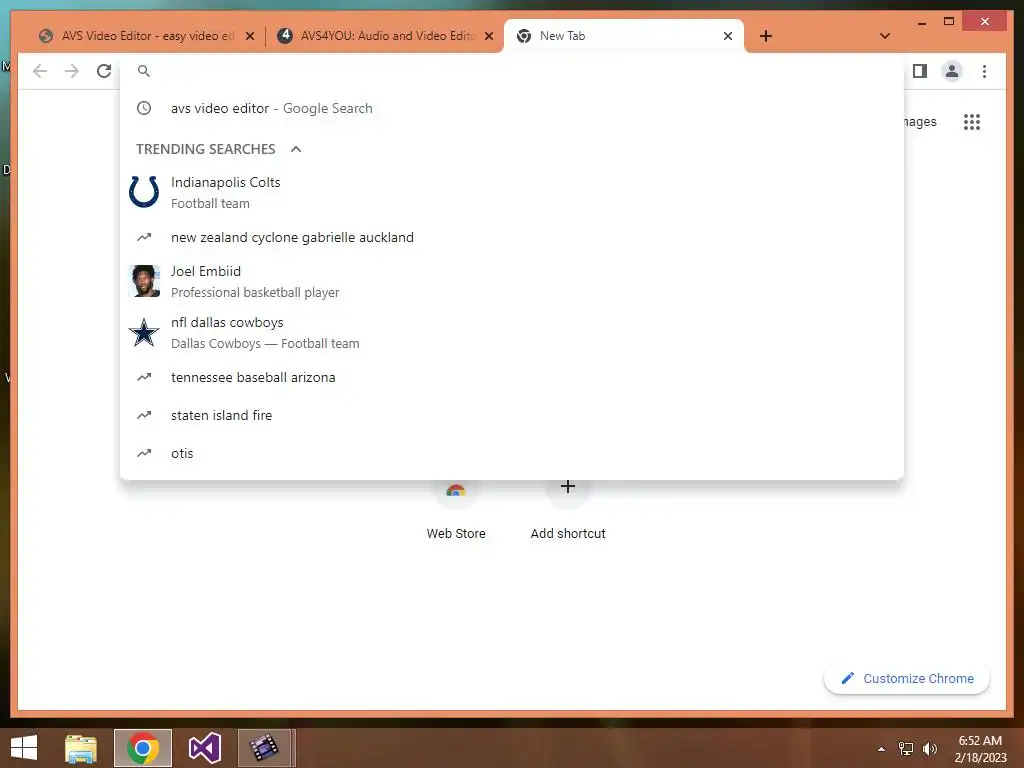Select the otis trending search
1024x768 pixels.
point(512,453)
